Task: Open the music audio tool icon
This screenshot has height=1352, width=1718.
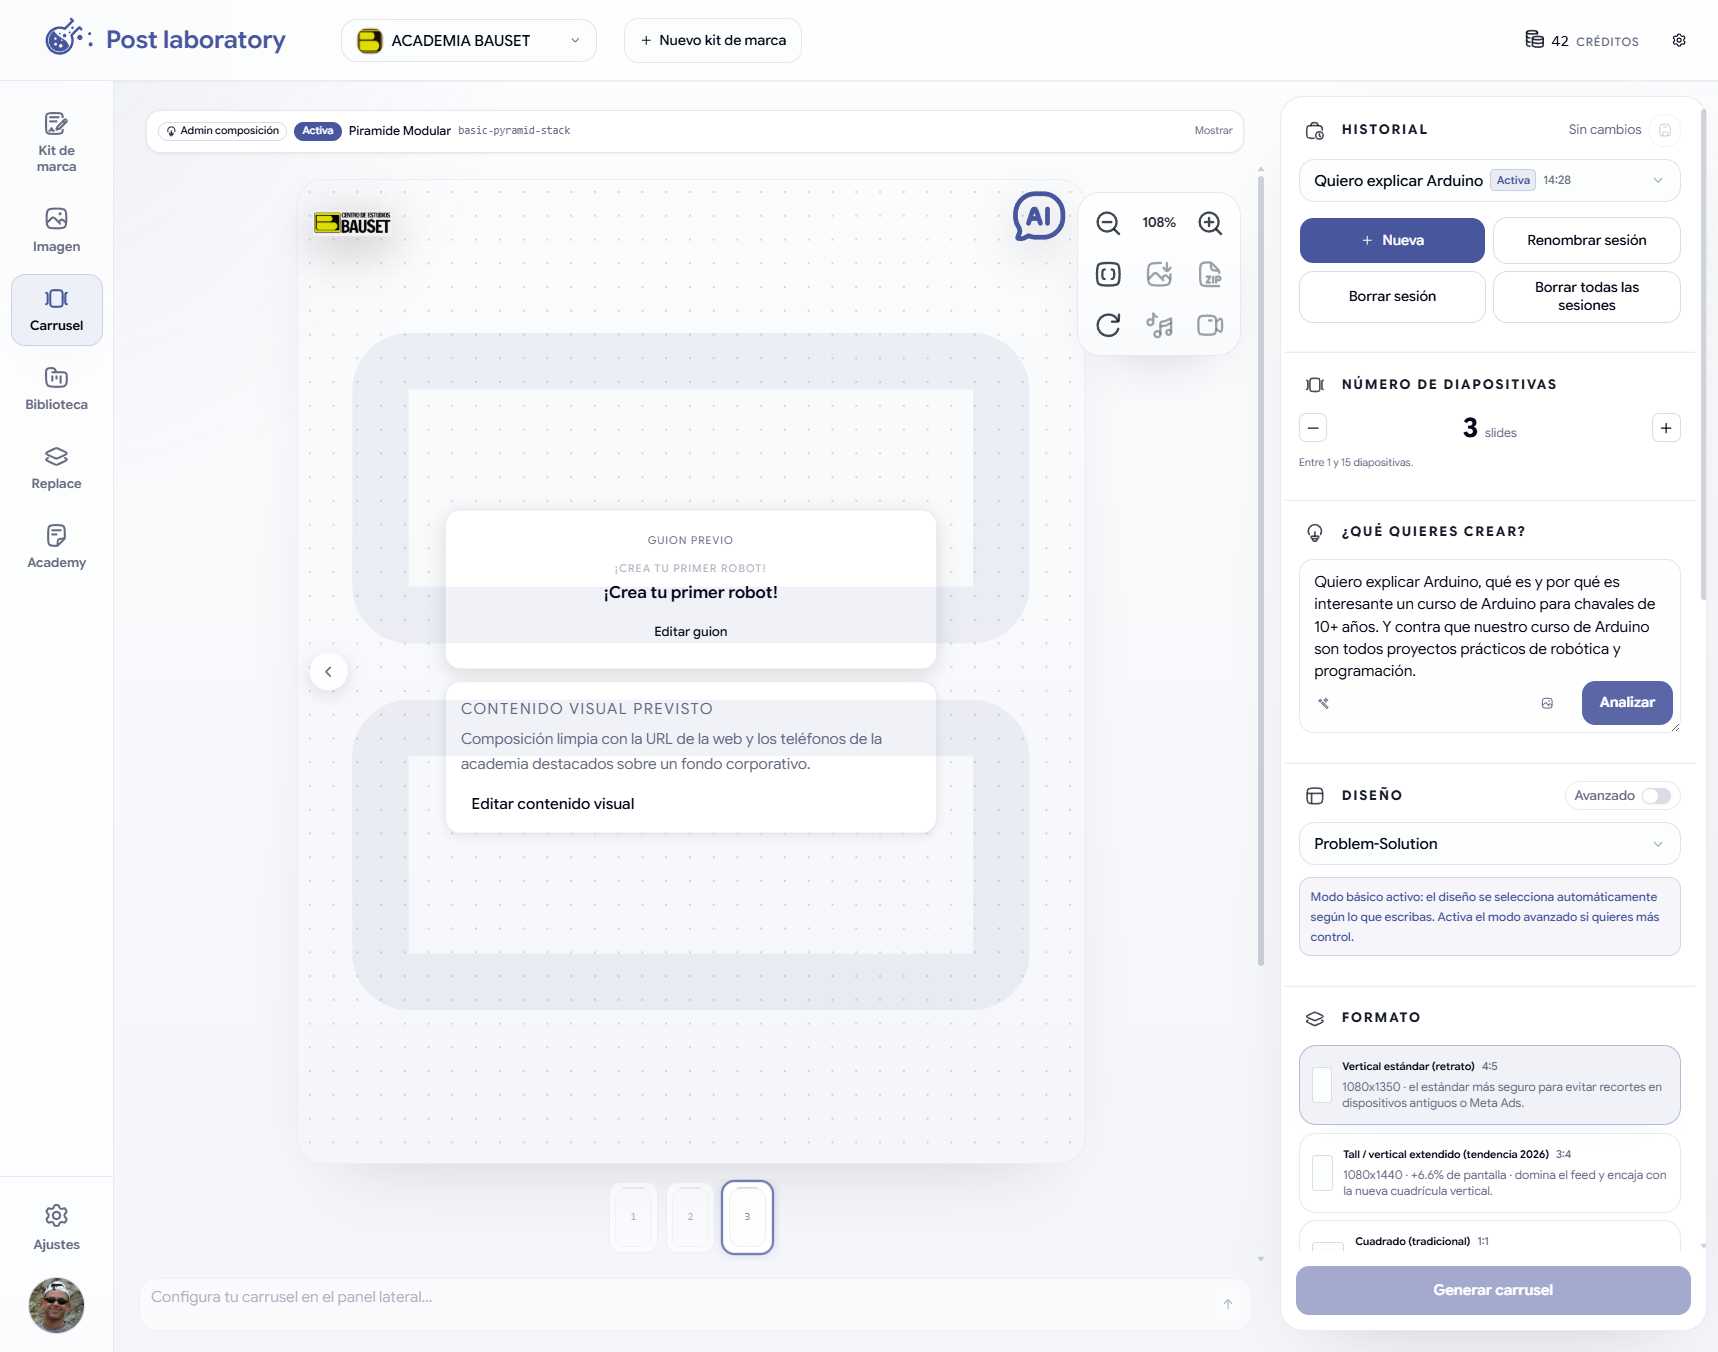Action: [x=1159, y=325]
